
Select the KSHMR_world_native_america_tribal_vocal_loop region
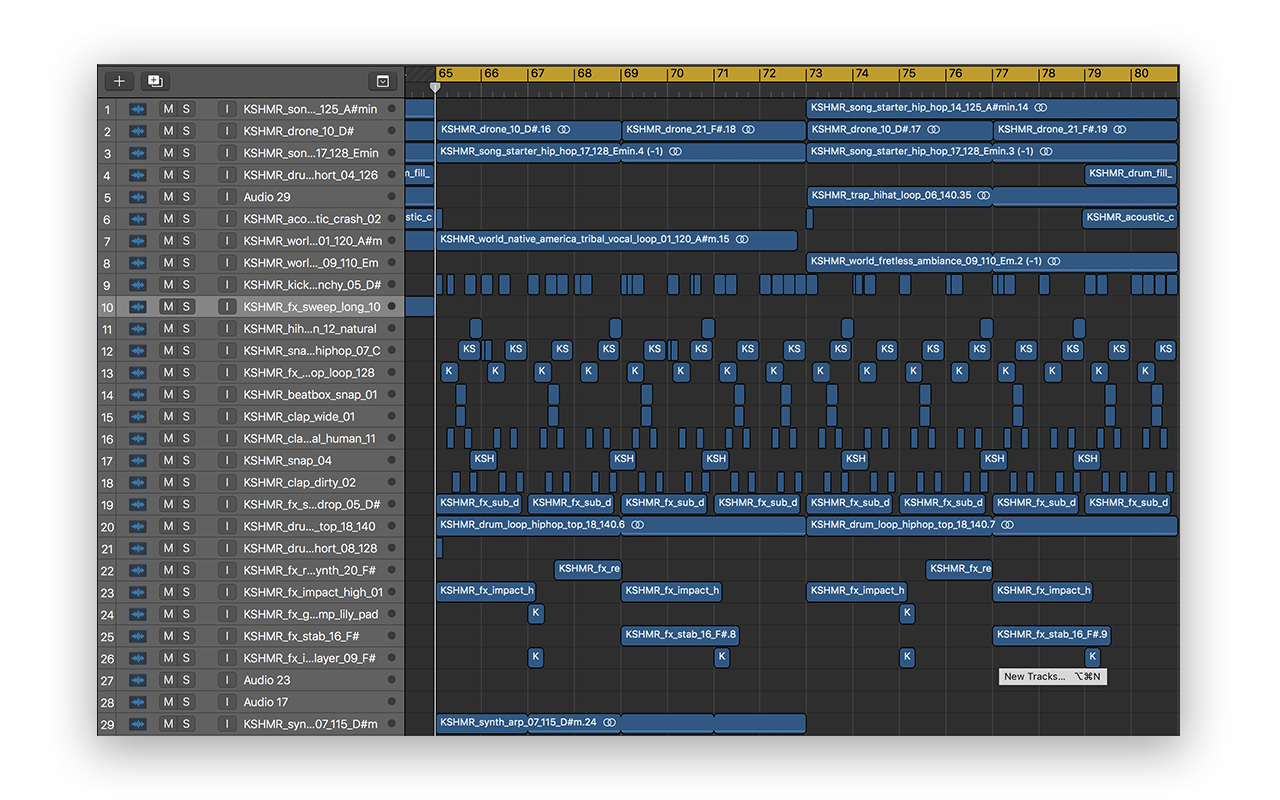coord(617,240)
